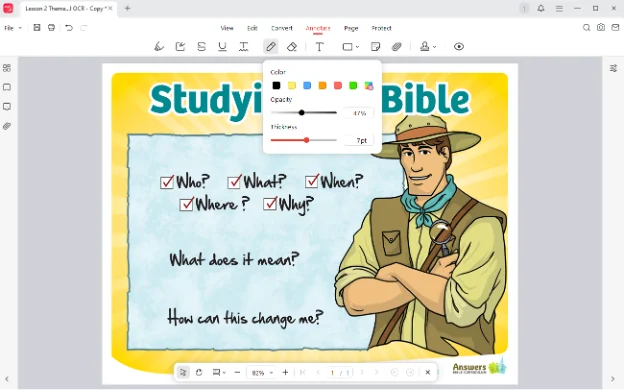Screen dimensions: 624x390
Task: Toggle the Pencil drawing tool
Action: point(271,47)
